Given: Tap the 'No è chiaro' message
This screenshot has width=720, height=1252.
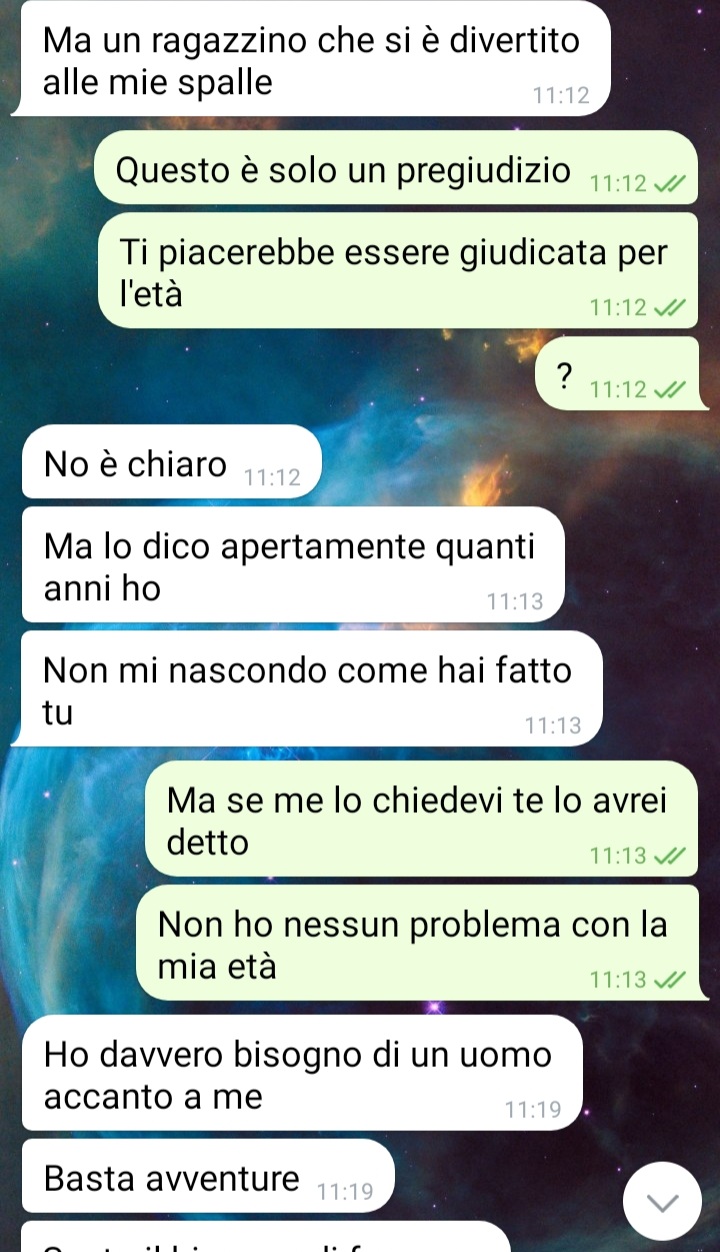Looking at the screenshot, I should 169,461.
